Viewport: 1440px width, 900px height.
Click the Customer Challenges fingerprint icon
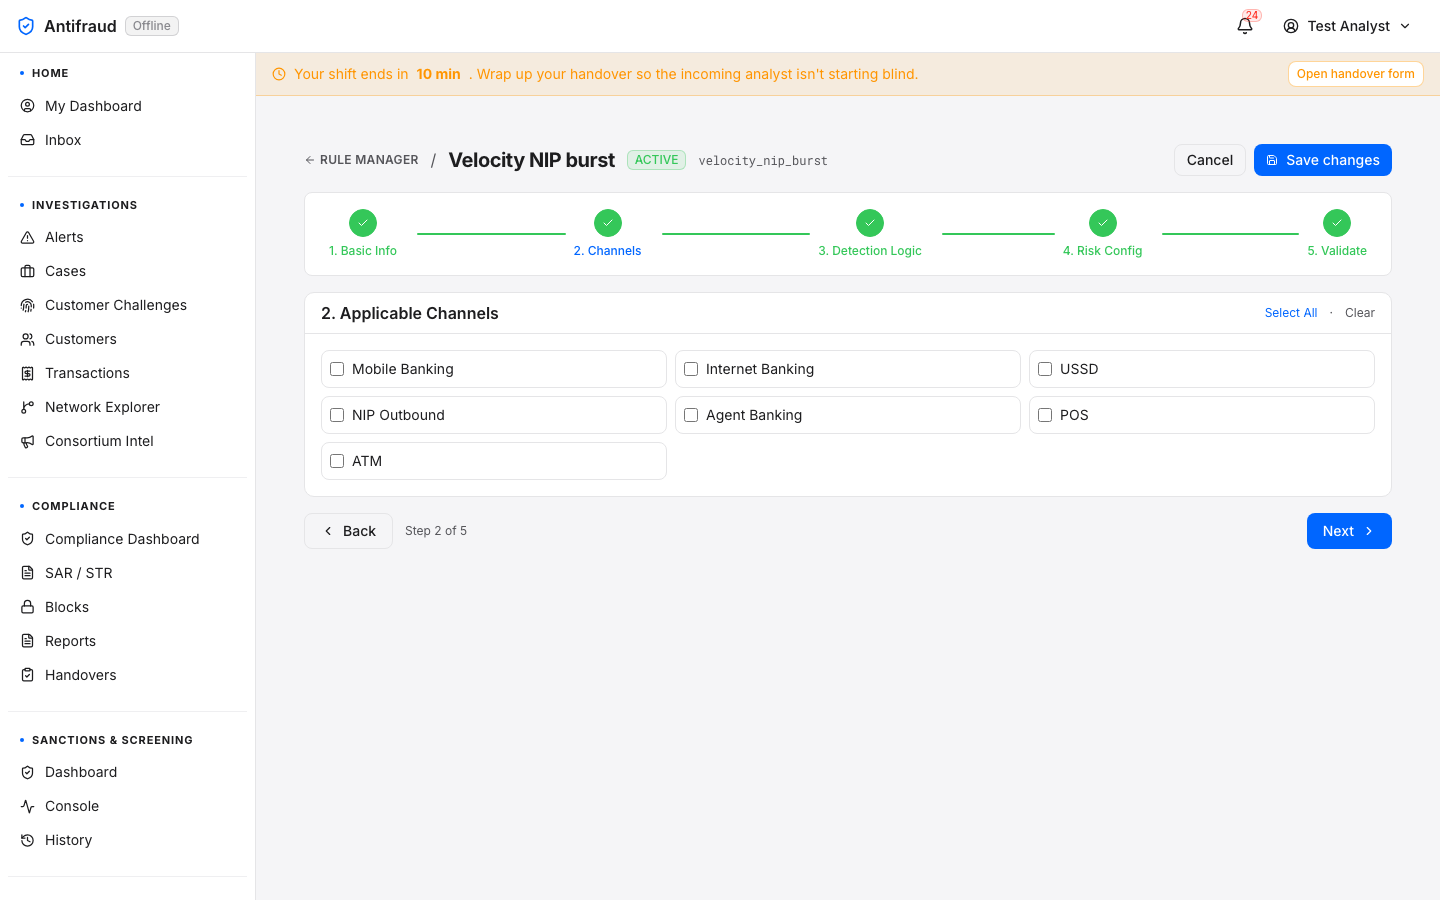click(28, 305)
